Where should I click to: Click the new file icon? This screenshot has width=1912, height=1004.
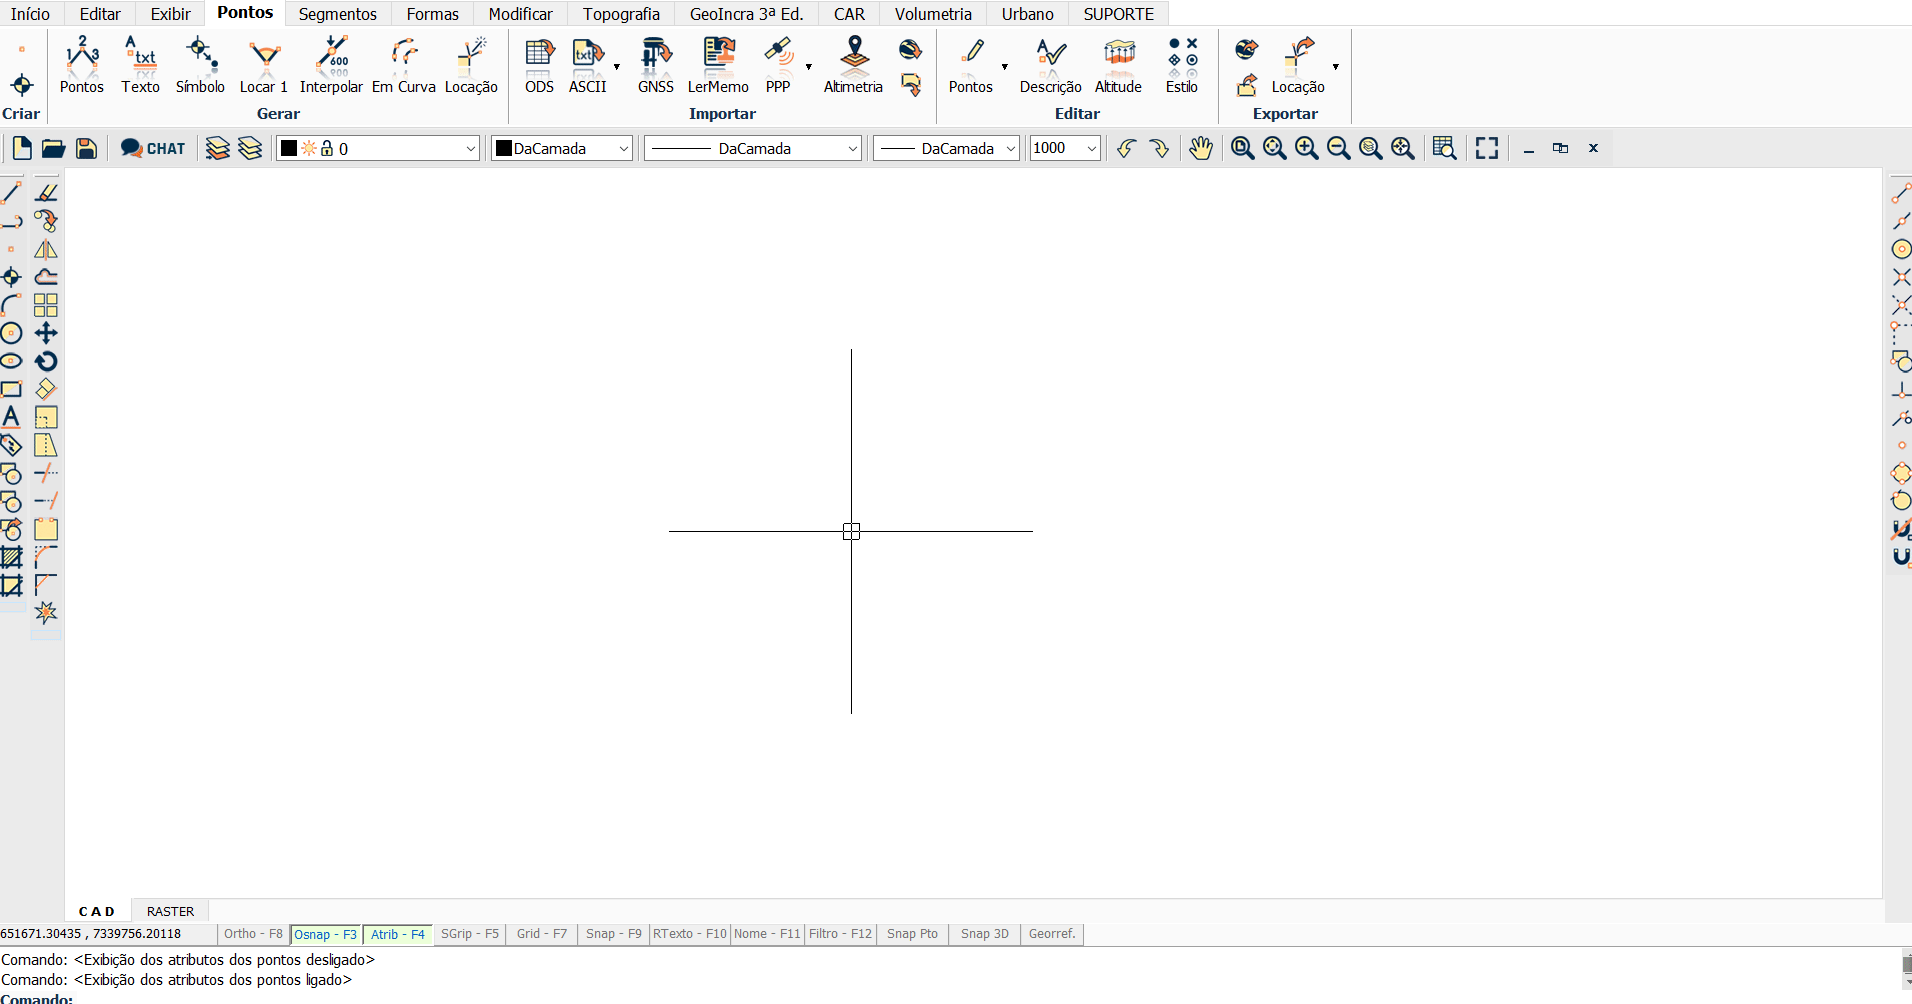click(21, 148)
